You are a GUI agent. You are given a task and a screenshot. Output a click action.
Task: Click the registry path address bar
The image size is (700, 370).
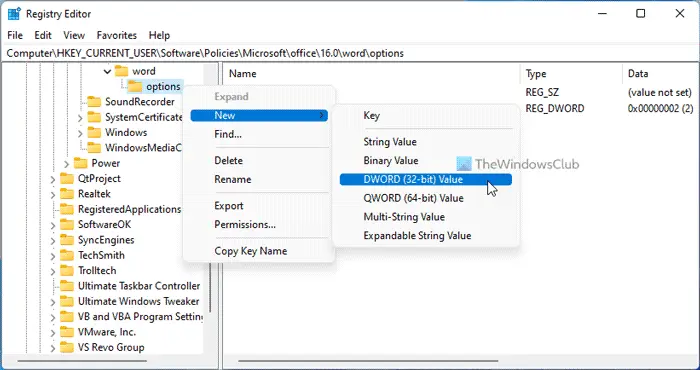(x=350, y=54)
